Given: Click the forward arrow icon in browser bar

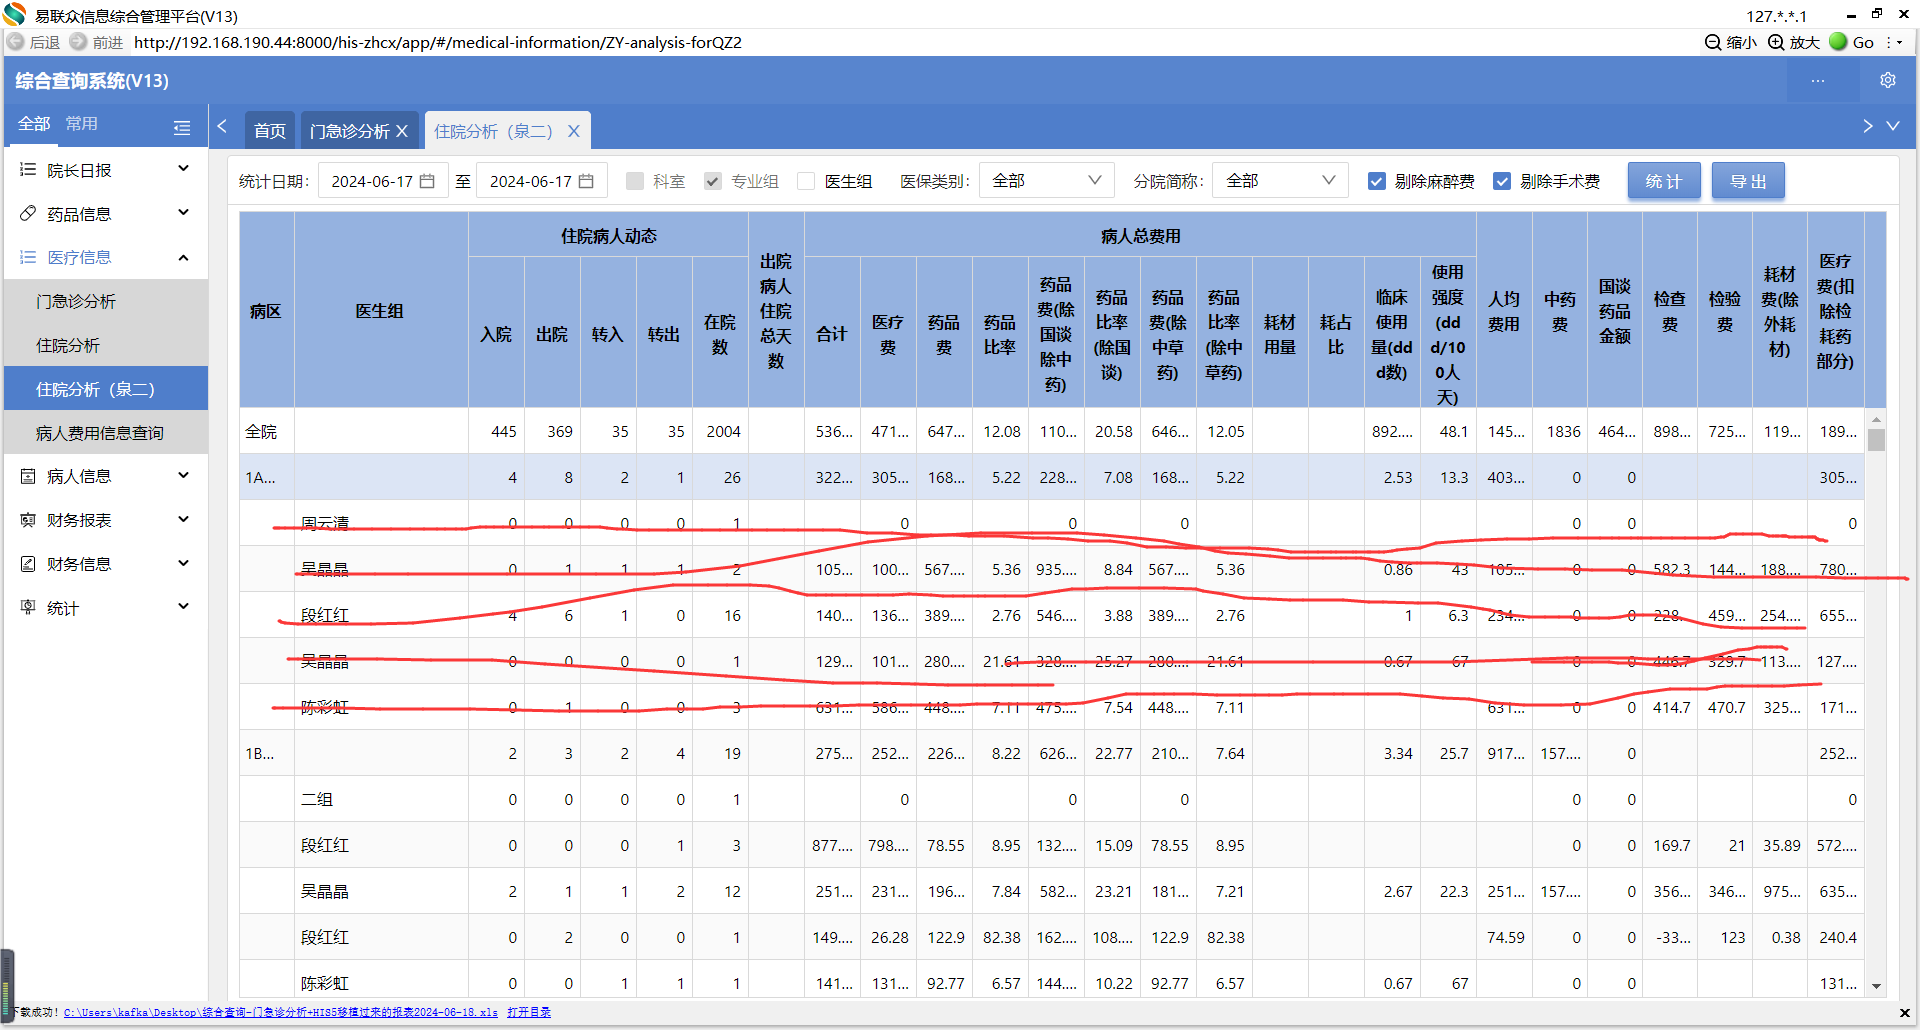Looking at the screenshot, I should pos(78,42).
